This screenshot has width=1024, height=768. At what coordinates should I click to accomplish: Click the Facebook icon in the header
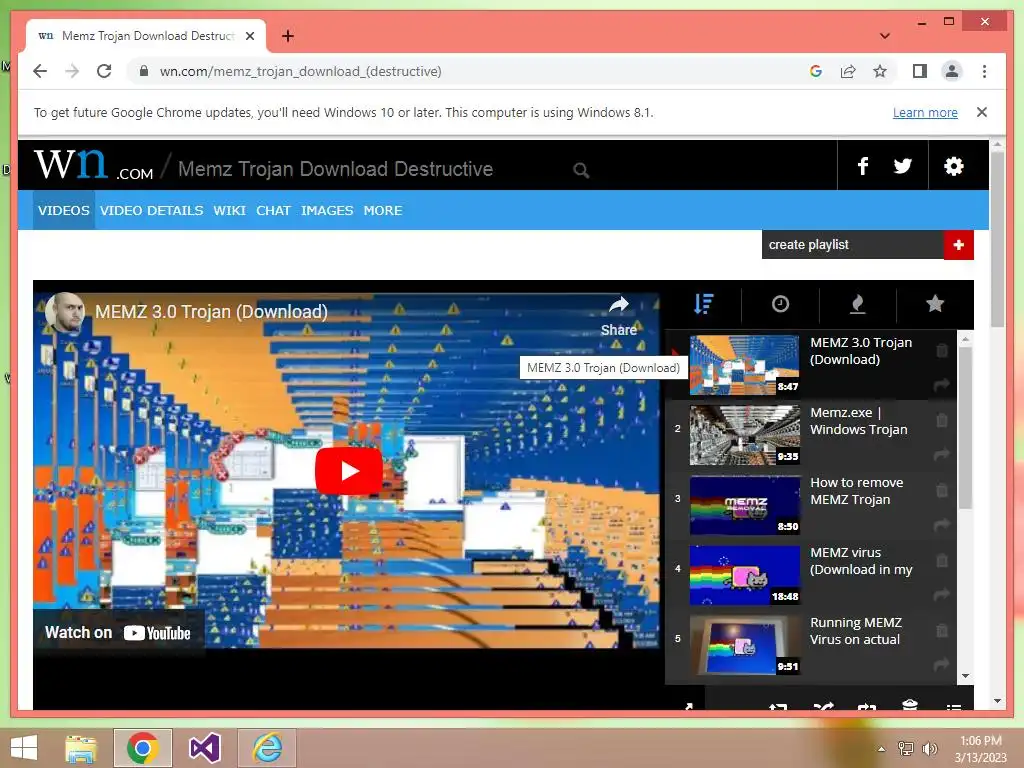(x=863, y=166)
